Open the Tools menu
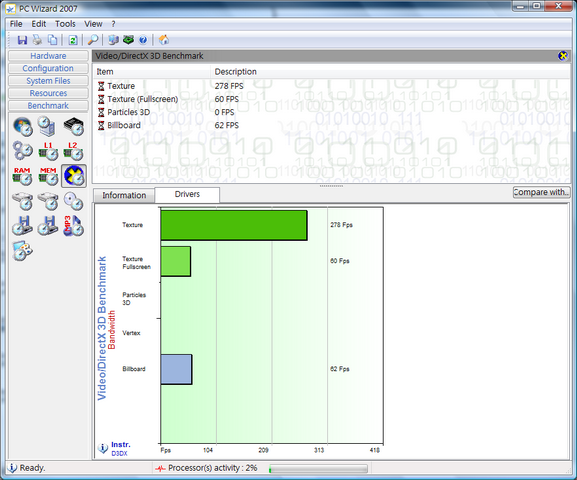The height and width of the screenshot is (480, 577). [x=65, y=24]
